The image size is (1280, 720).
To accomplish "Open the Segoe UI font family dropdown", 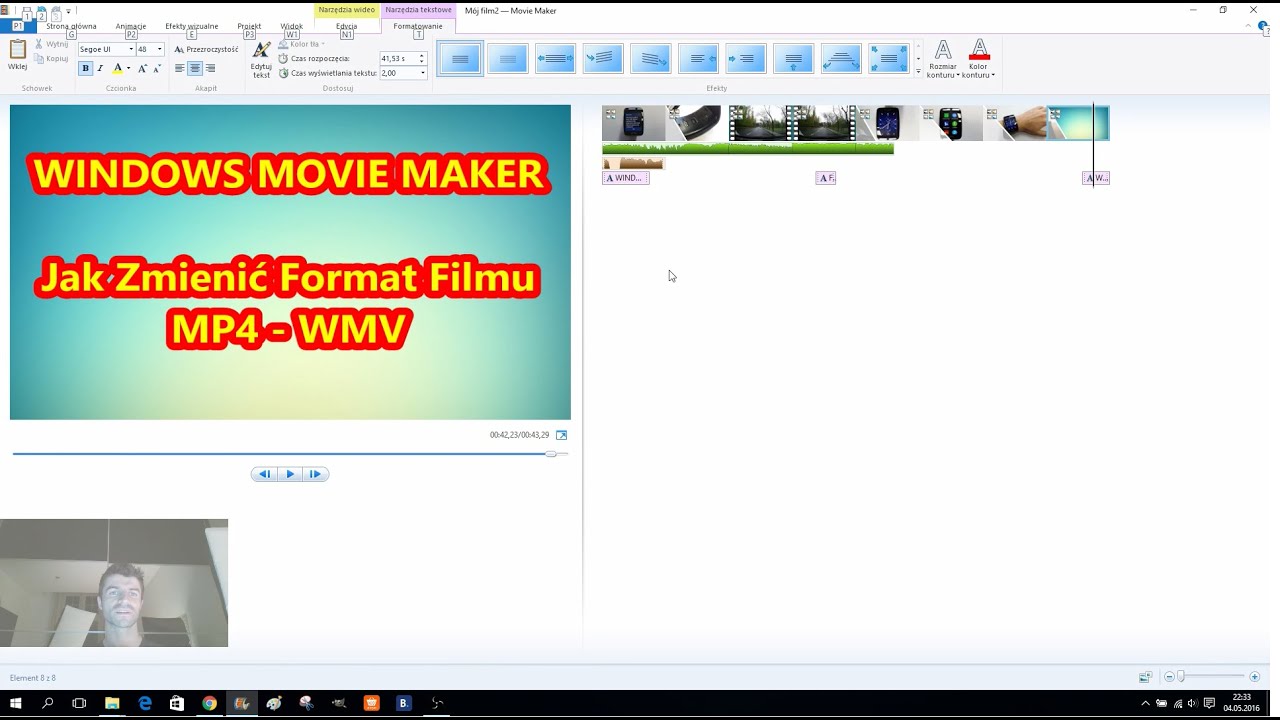I will [x=131, y=49].
